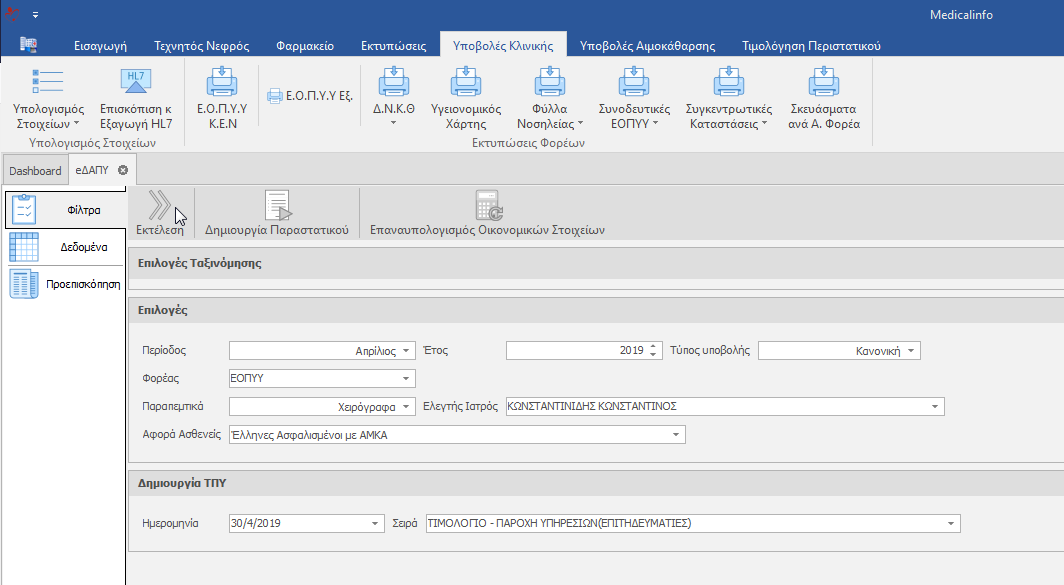This screenshot has width=1064, height=585.
Task: Expand the Επιλογές Ταξινόμησης section header
Action: (200, 263)
